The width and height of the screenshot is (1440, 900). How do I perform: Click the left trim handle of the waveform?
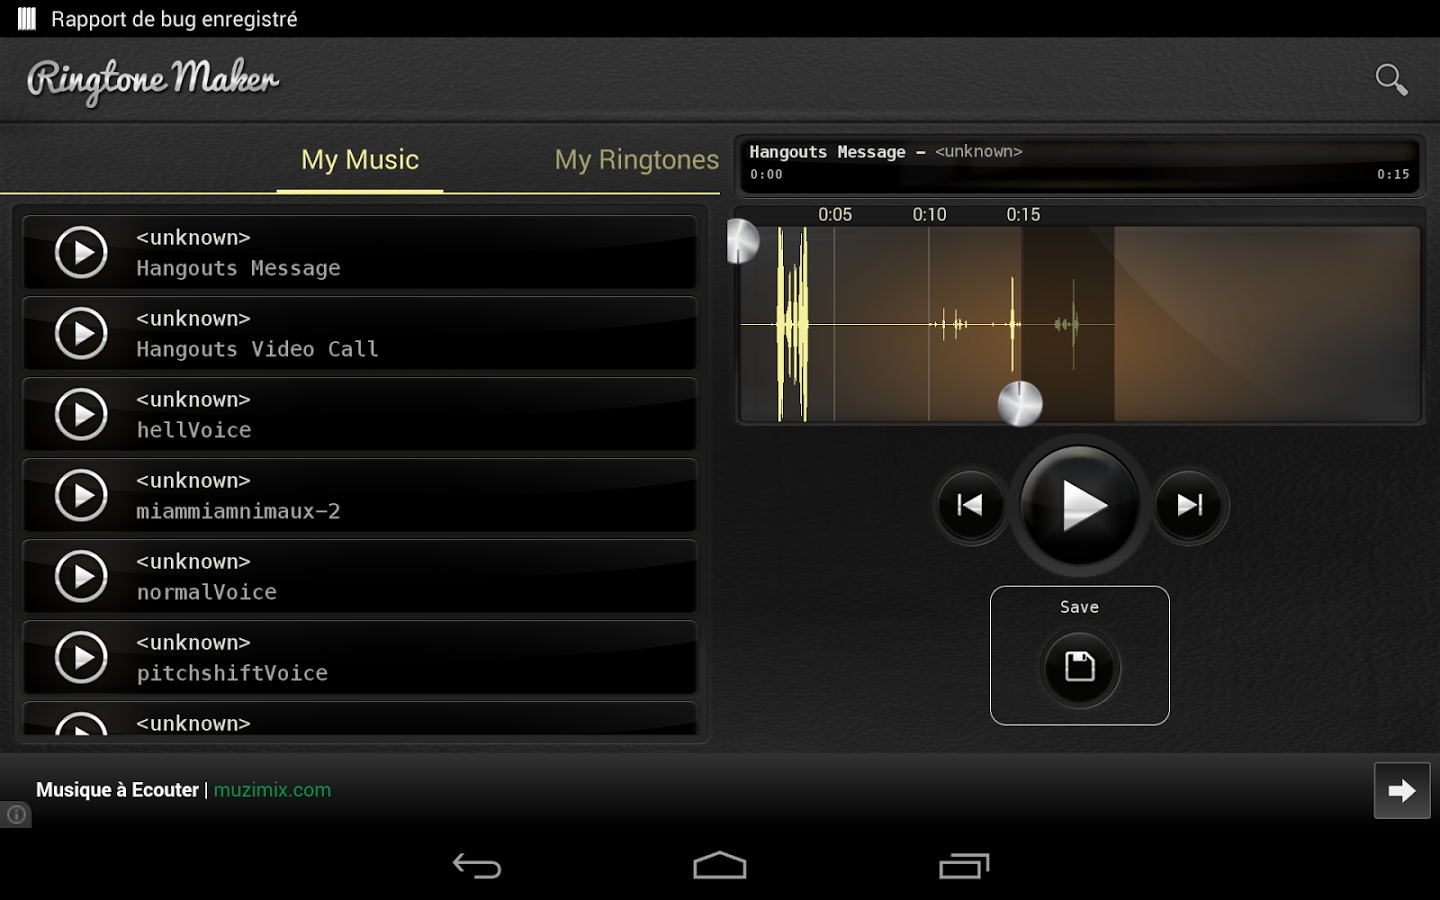tap(742, 242)
